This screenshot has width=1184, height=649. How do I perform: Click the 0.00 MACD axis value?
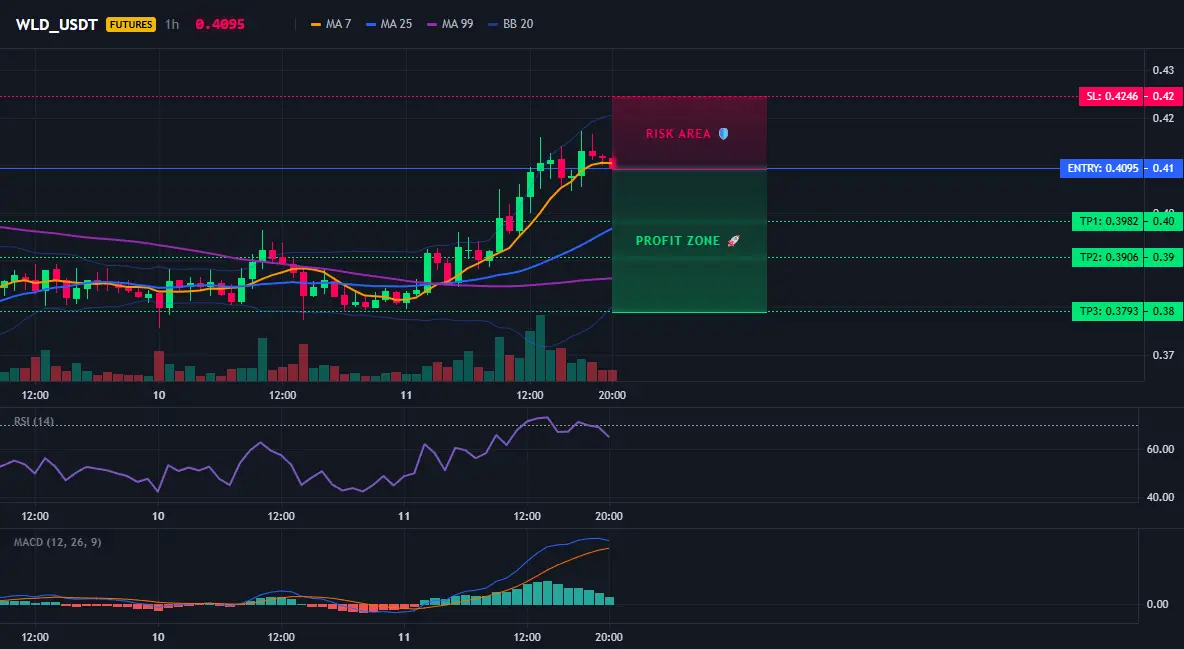[x=1158, y=604]
